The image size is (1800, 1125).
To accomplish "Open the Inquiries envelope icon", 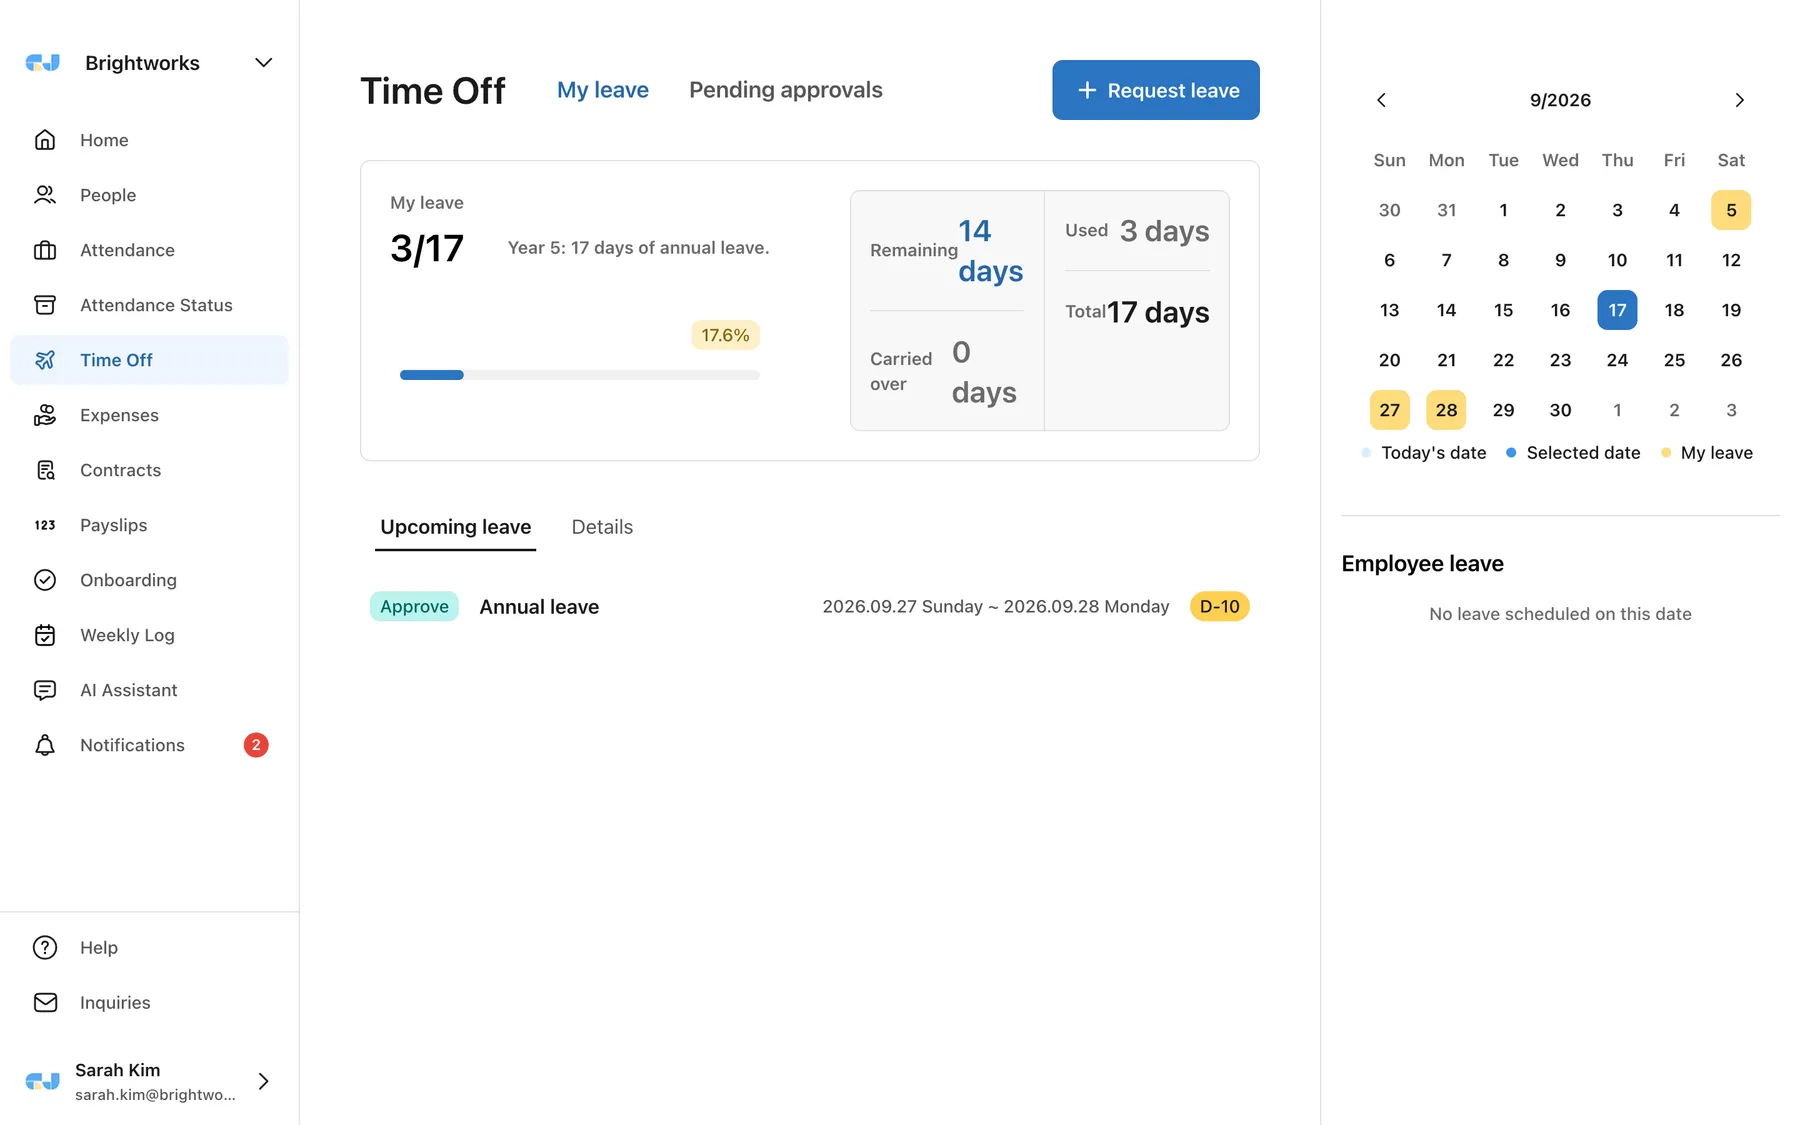I will click(x=45, y=1002).
